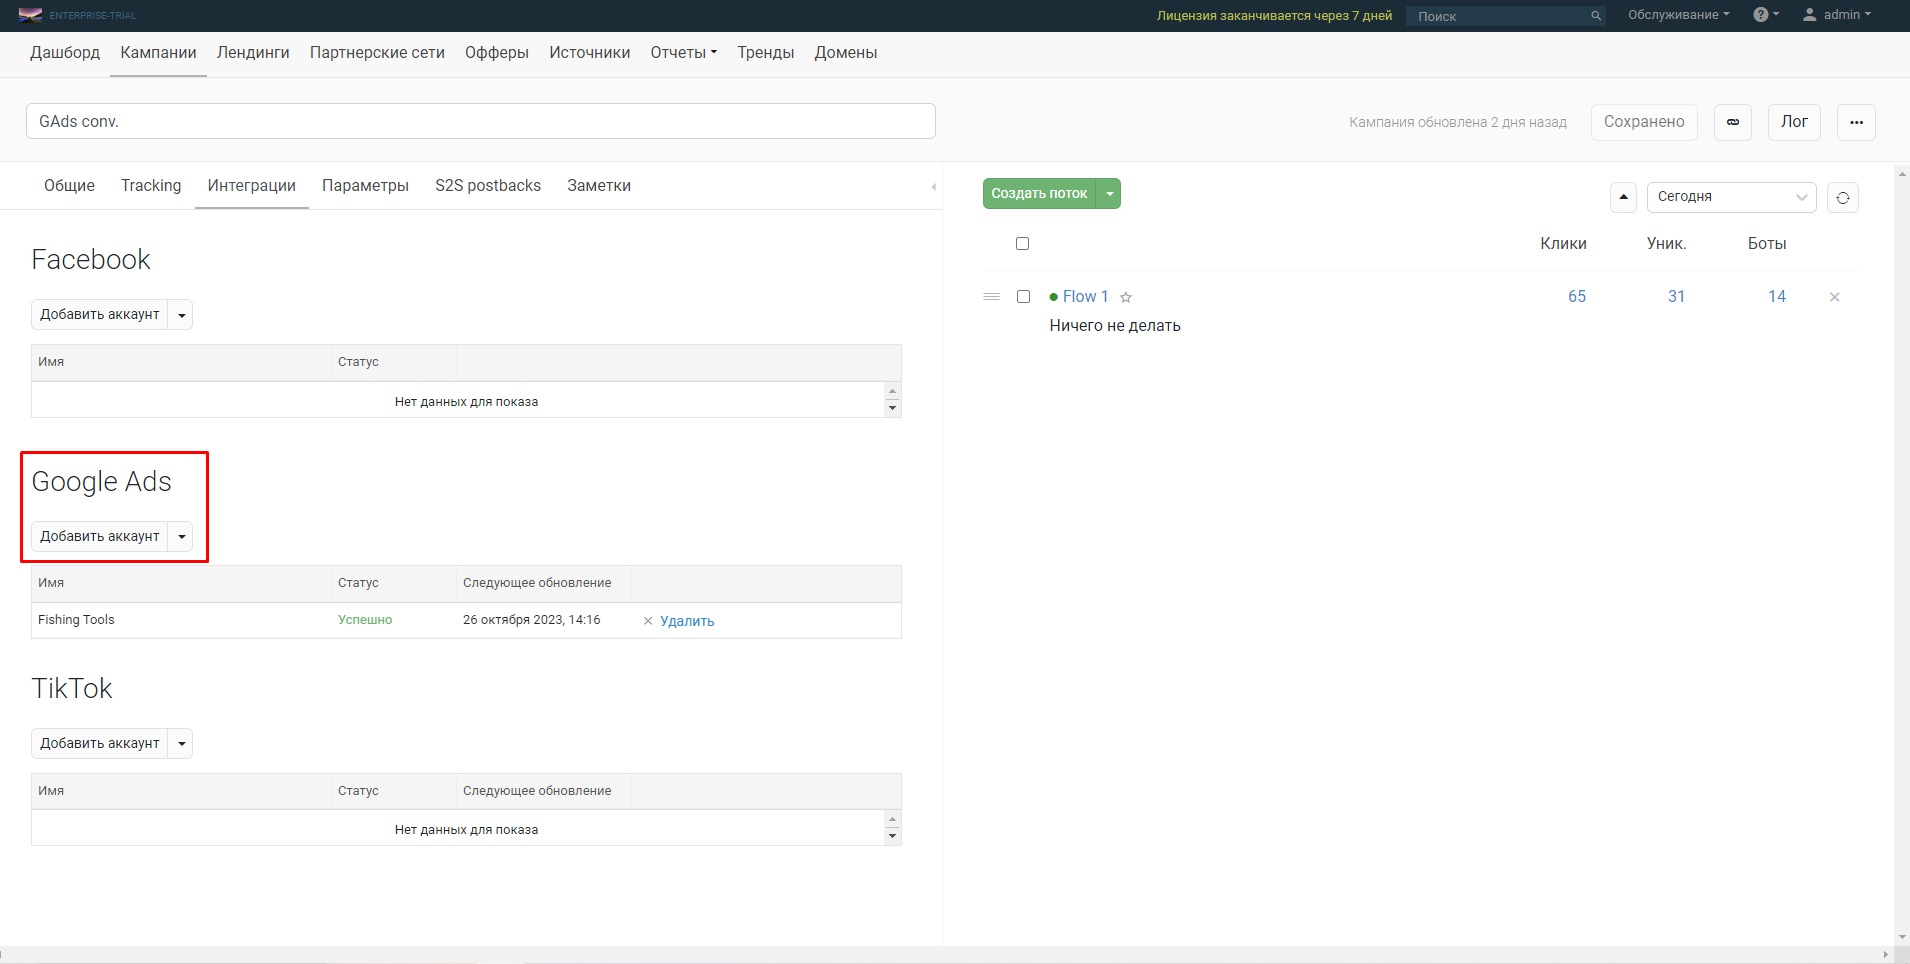This screenshot has width=1910, height=964.
Task: Click the up-arrow collapse stats button
Action: click(x=1623, y=197)
